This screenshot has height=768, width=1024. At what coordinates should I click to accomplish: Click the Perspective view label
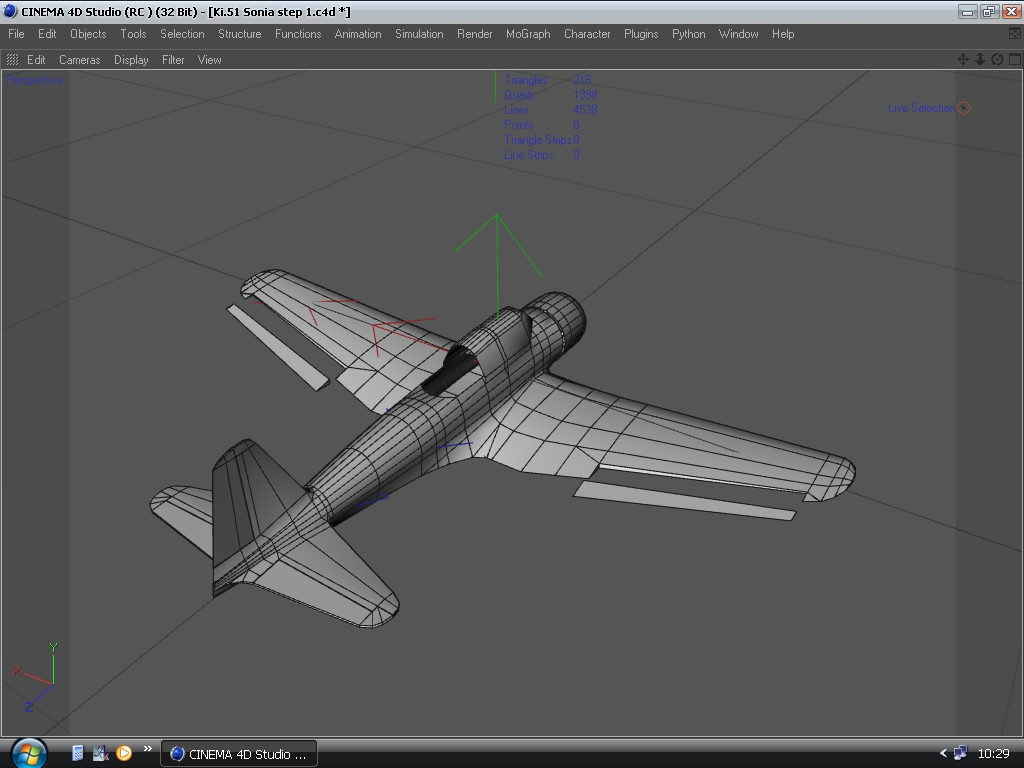point(35,80)
